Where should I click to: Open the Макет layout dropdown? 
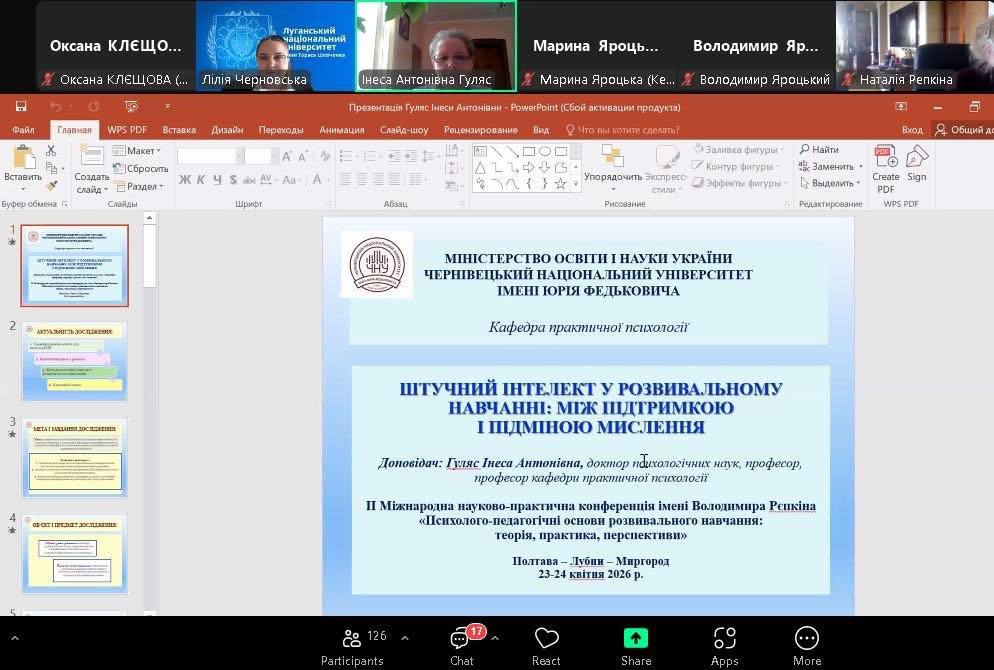click(x=137, y=151)
